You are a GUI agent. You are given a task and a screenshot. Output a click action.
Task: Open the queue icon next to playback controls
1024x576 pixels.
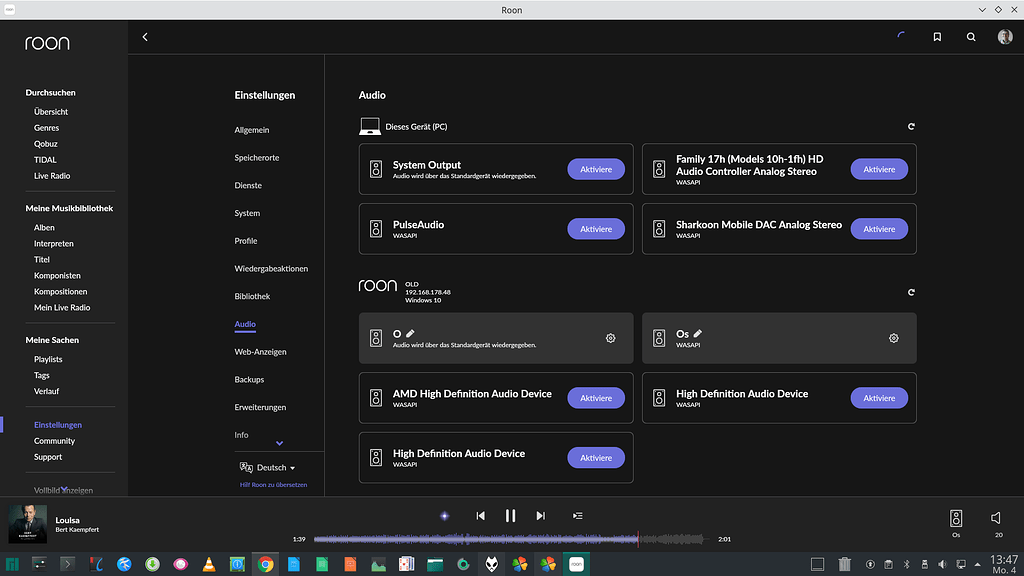tap(577, 516)
